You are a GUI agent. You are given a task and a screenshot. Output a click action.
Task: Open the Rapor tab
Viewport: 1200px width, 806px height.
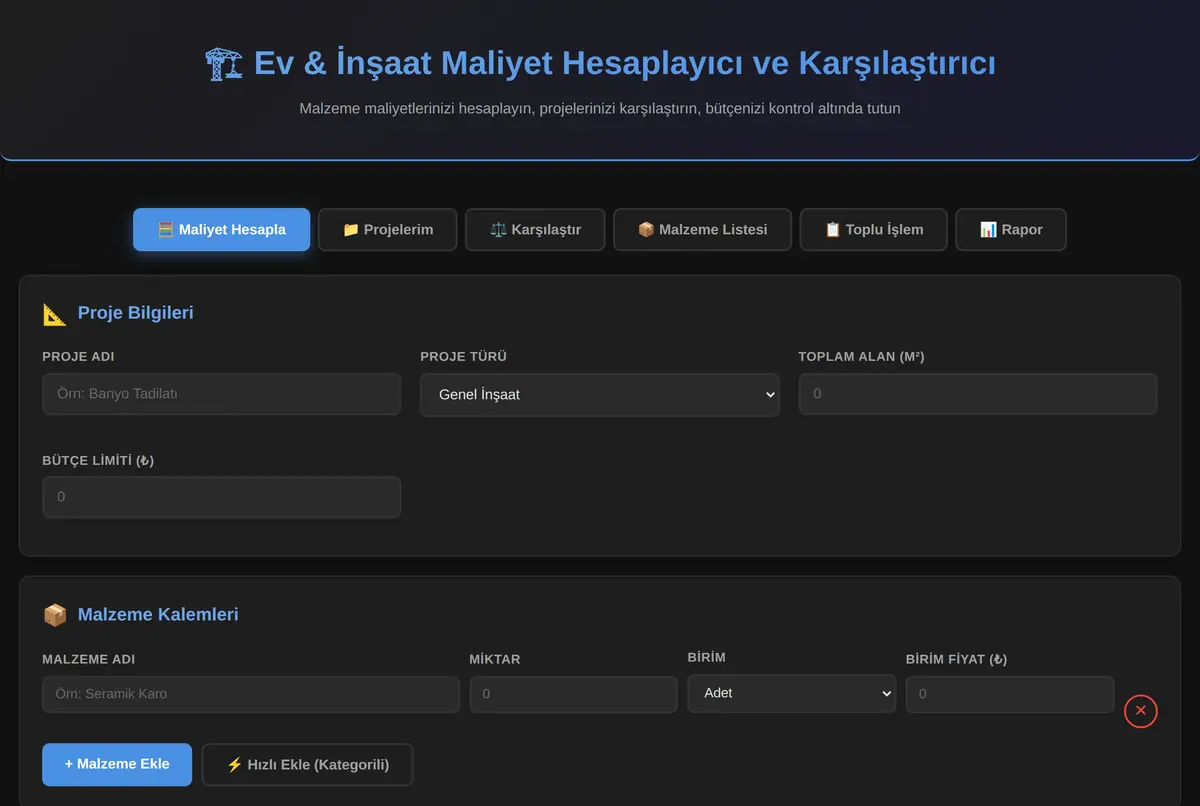pyautogui.click(x=1011, y=229)
